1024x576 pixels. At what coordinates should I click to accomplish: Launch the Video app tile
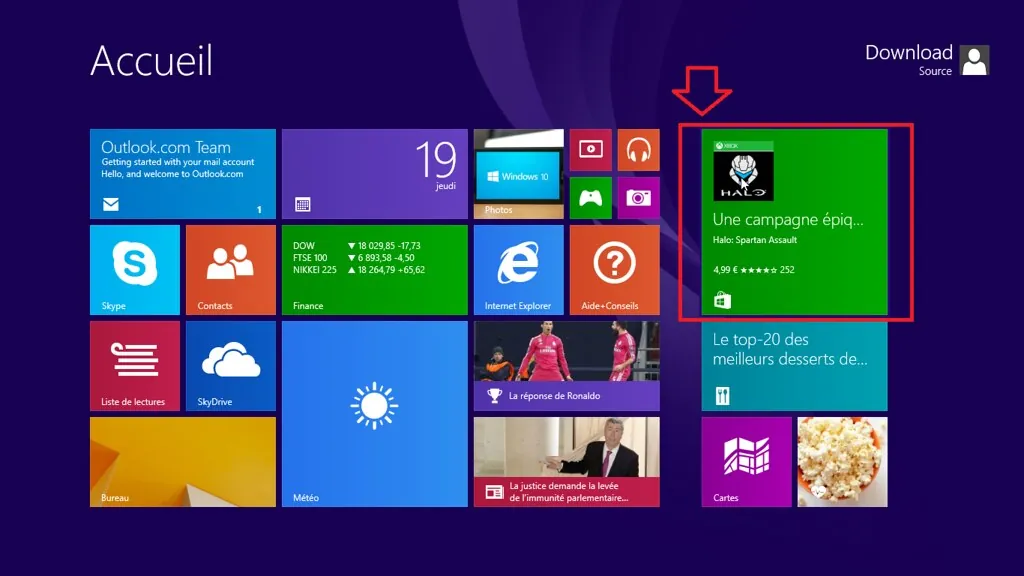590,150
